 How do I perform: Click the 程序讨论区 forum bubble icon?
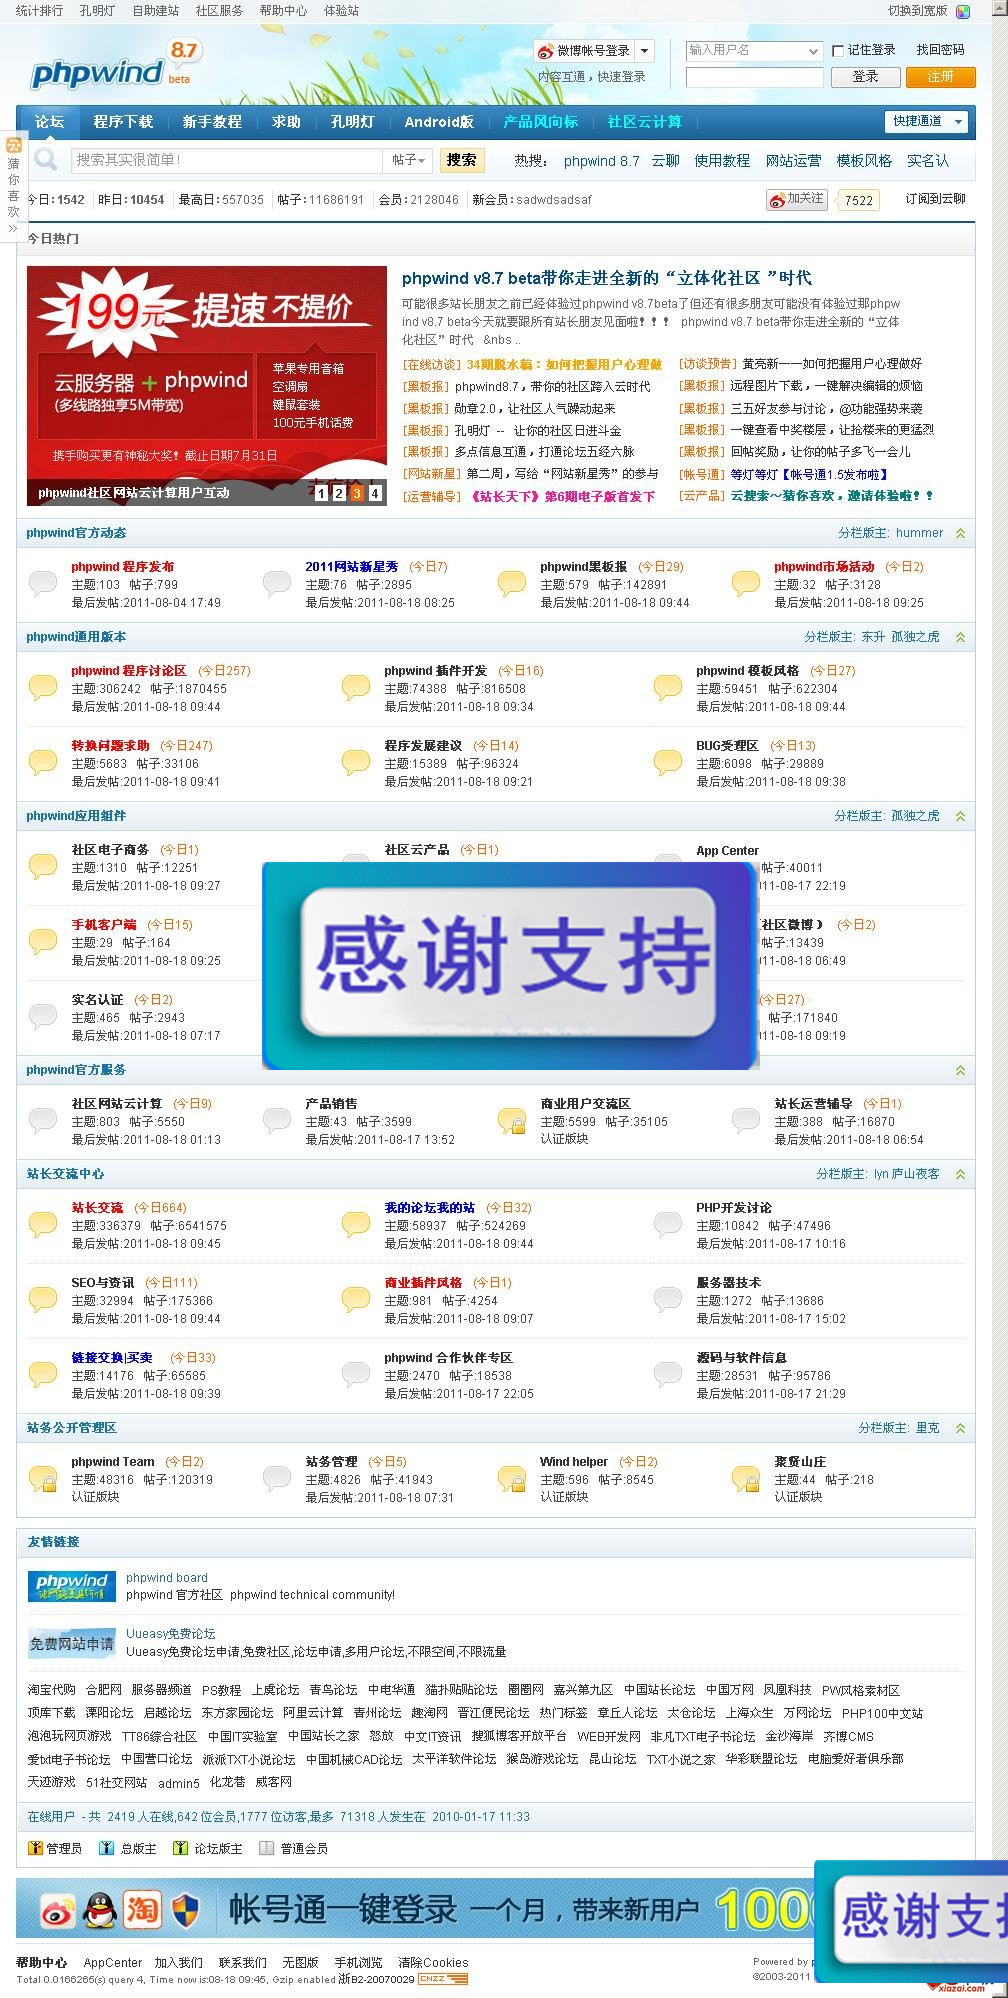point(43,687)
